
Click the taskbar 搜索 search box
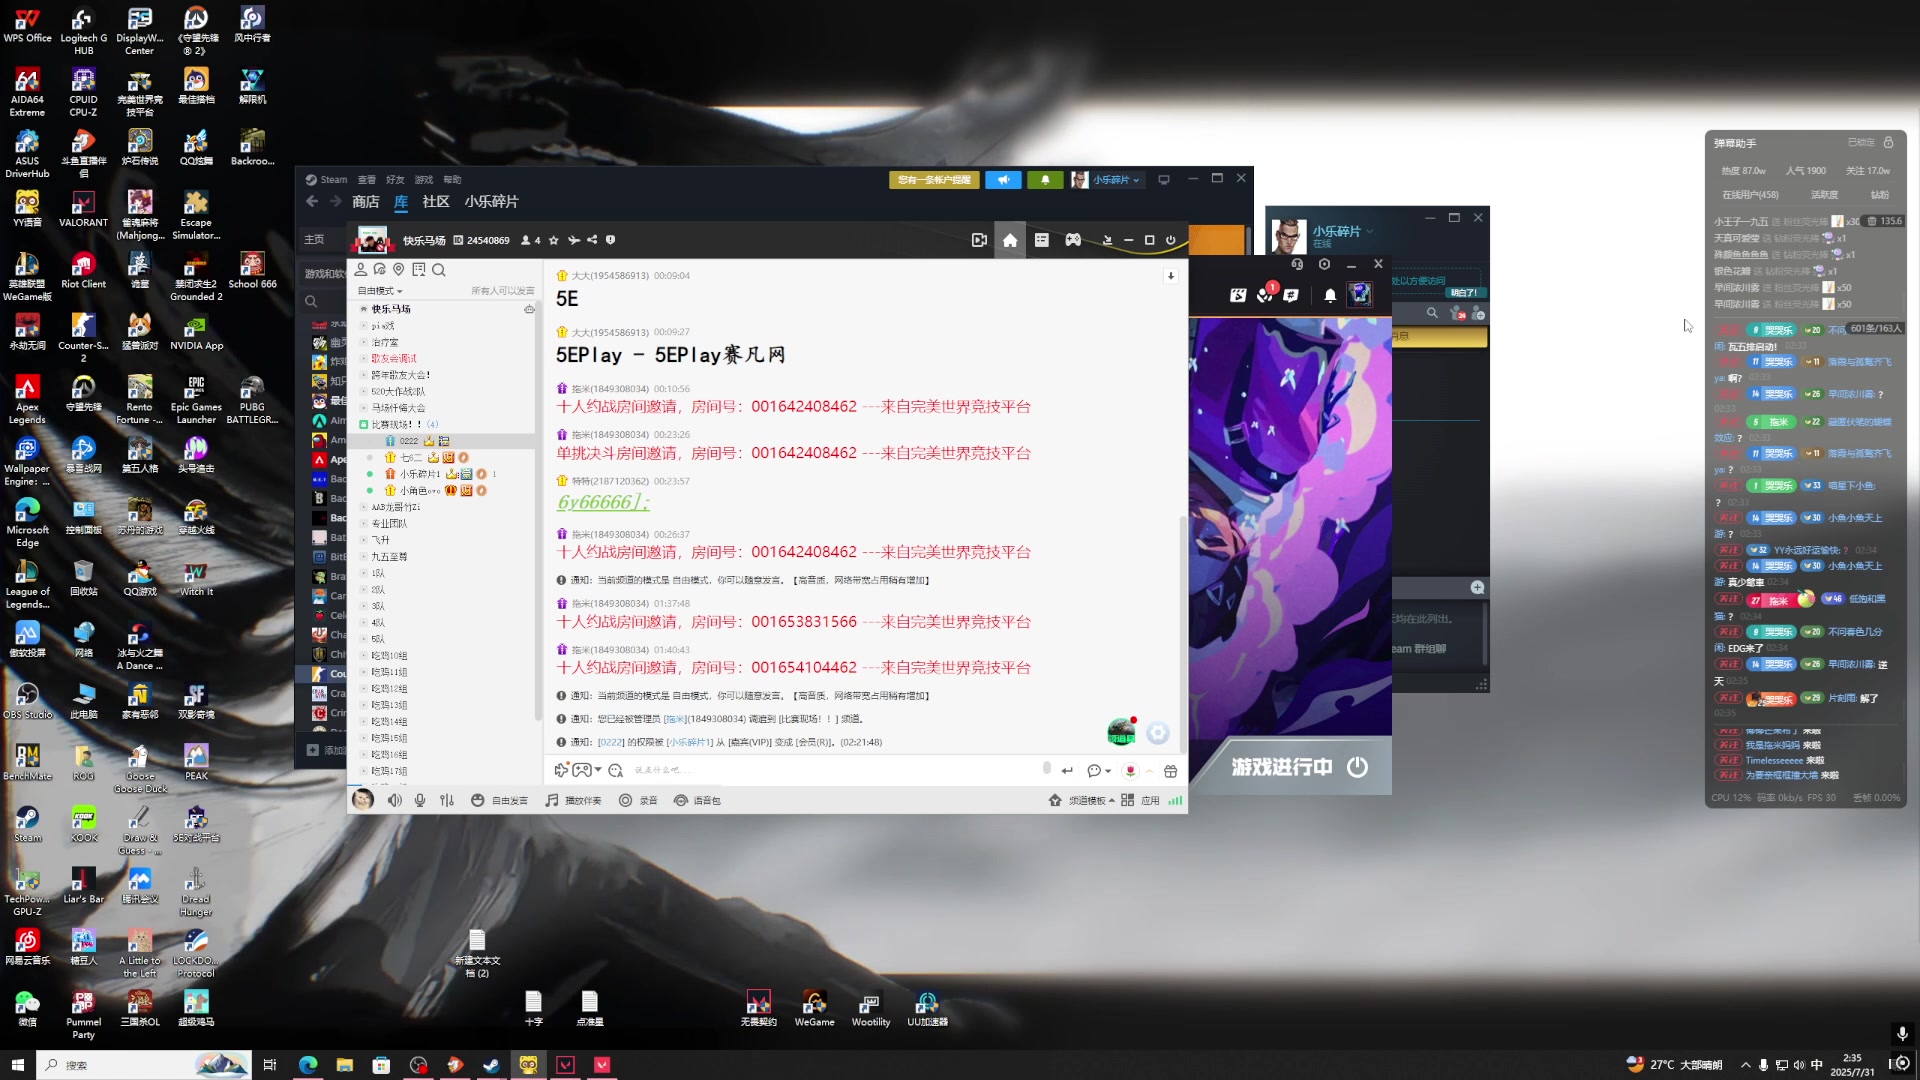pyautogui.click(x=144, y=1065)
